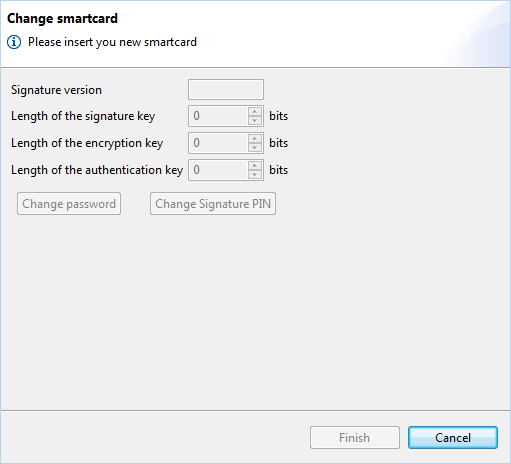Increase the signature key length with up arrow
This screenshot has height=464, width=511.
[x=255, y=112]
